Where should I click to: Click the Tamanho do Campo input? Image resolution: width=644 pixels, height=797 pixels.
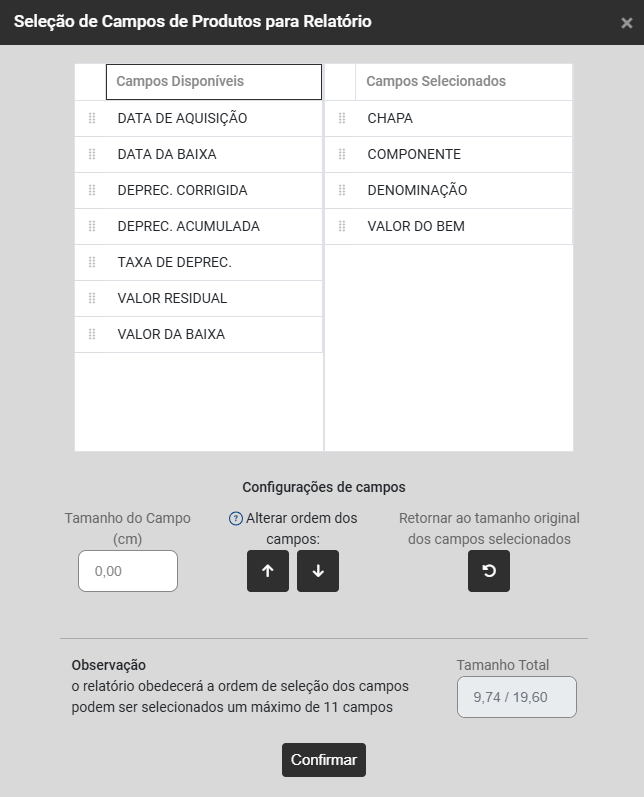coord(128,571)
